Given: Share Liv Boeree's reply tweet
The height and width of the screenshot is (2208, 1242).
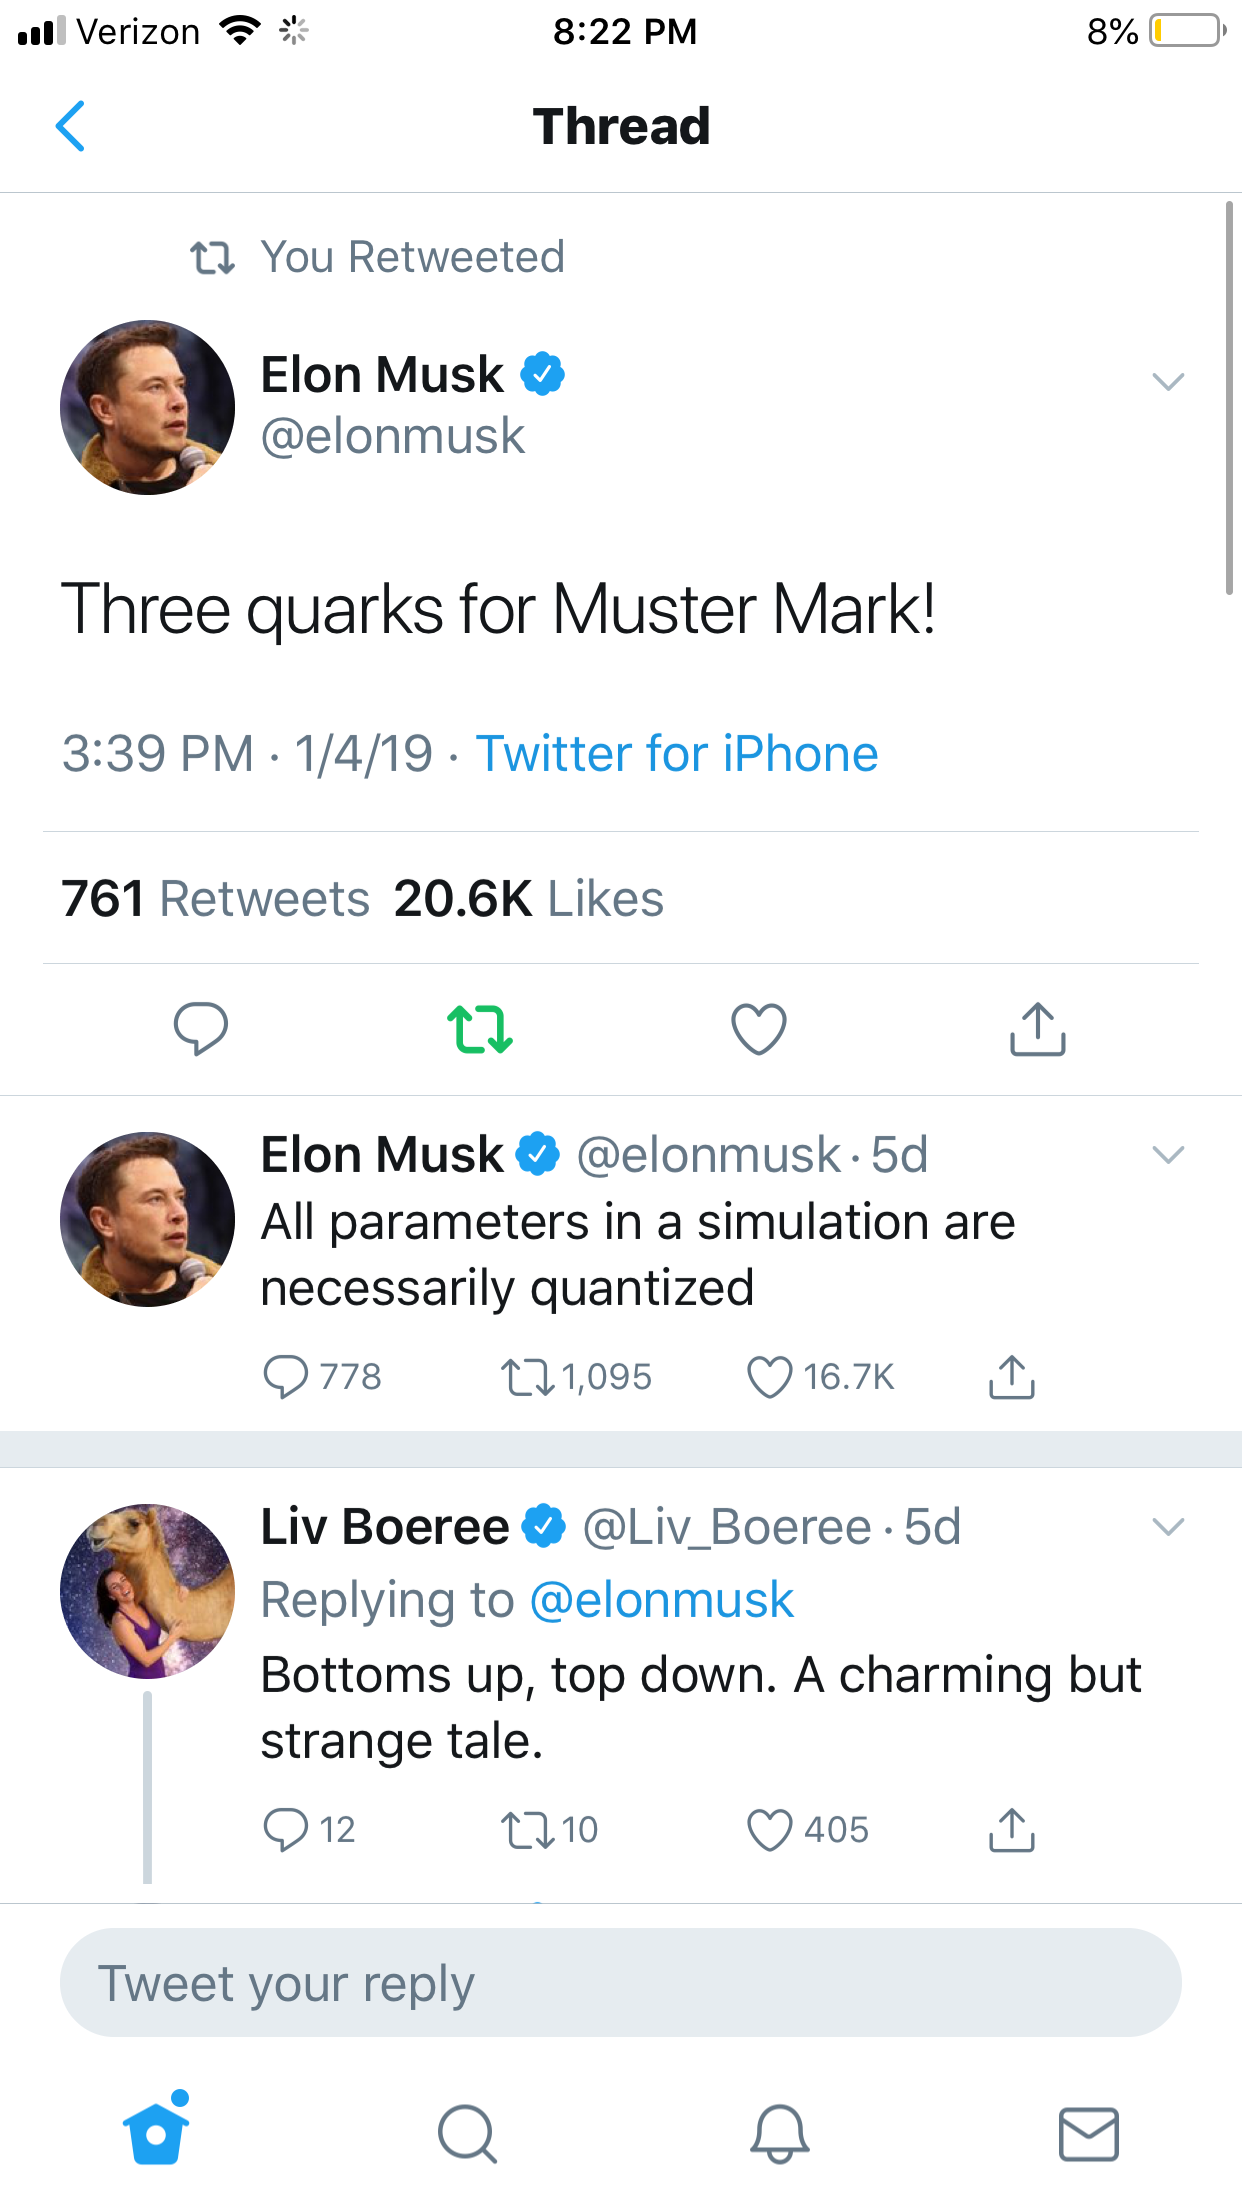Looking at the screenshot, I should (x=1011, y=1830).
